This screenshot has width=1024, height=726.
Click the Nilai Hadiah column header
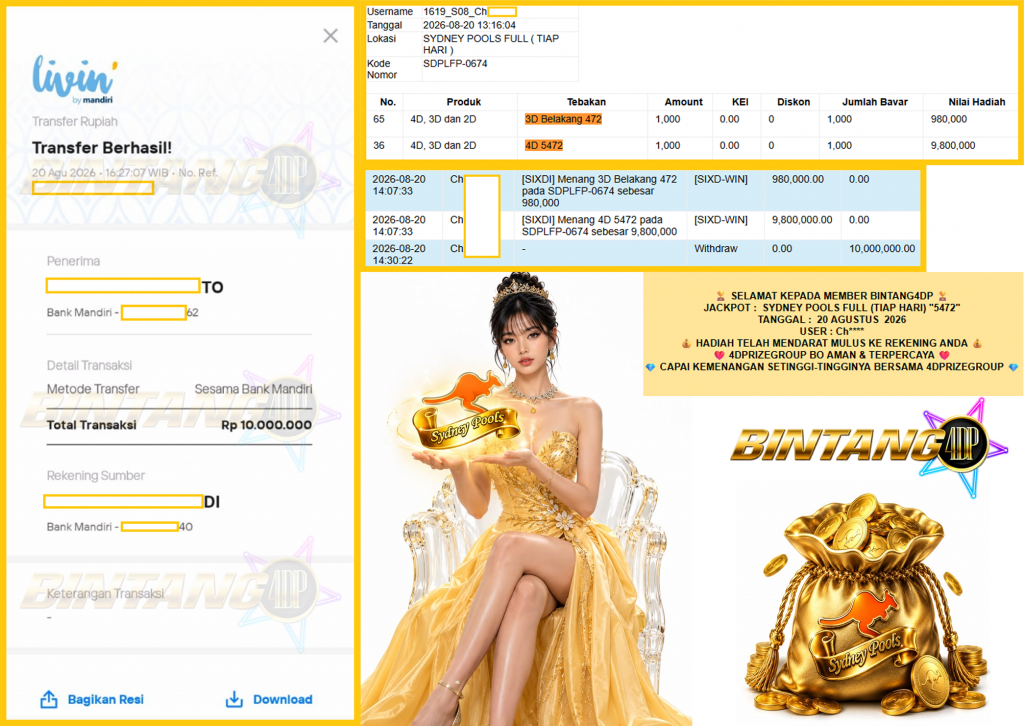click(x=977, y=102)
